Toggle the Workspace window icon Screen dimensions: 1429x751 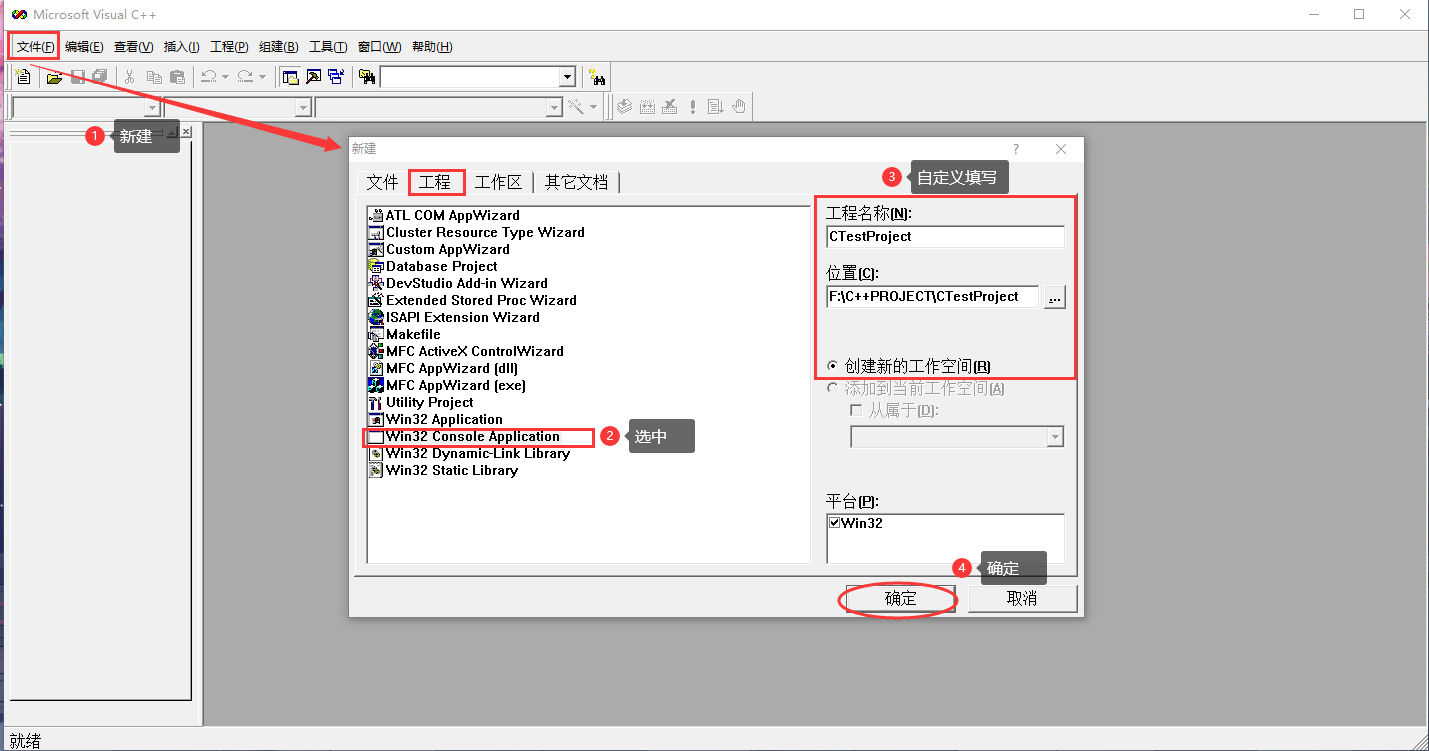pos(290,77)
